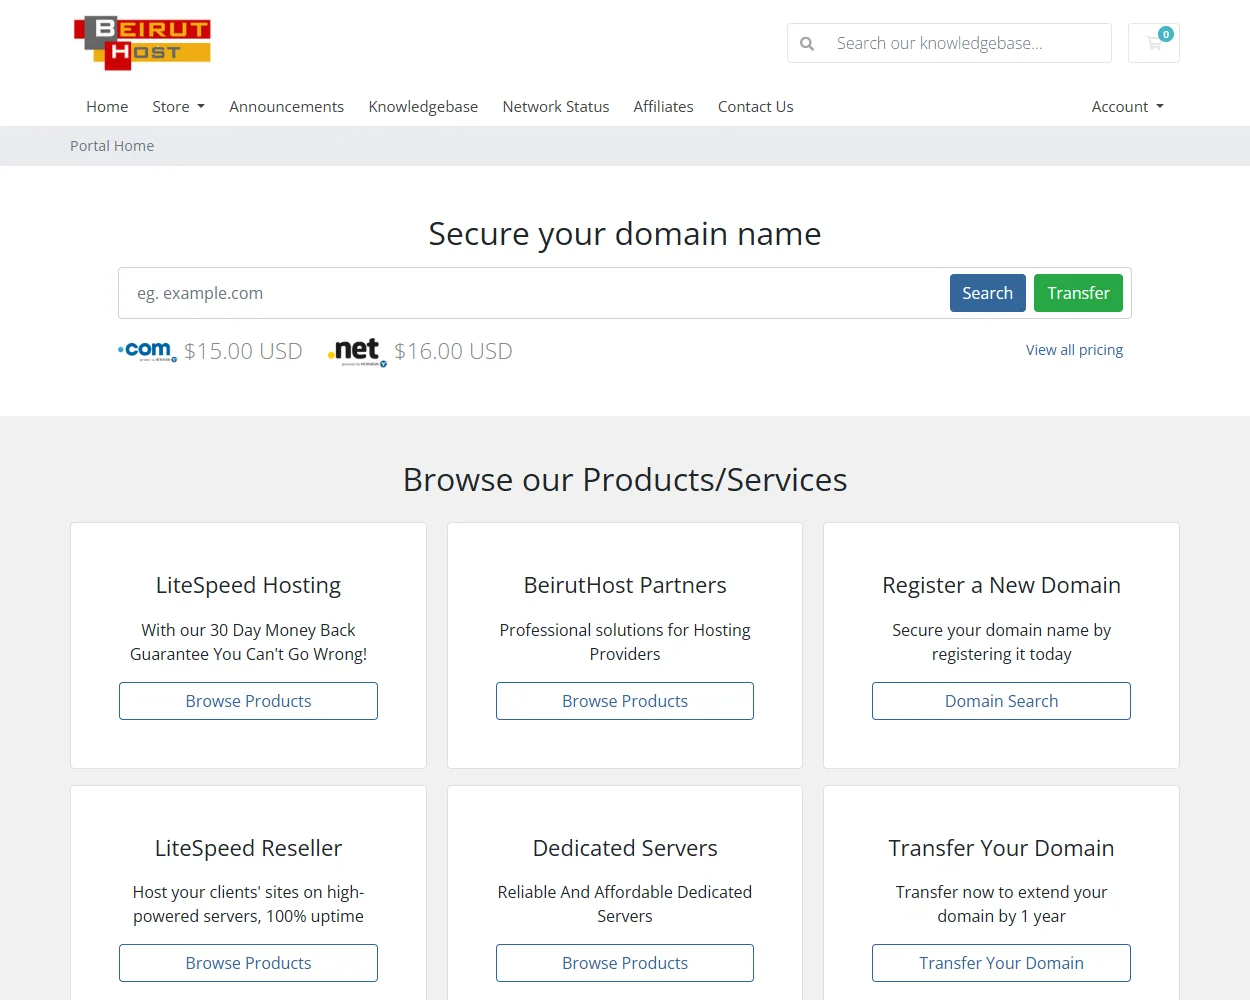This screenshot has height=1000, width=1250.
Task: View Network Status page
Action: tap(556, 107)
